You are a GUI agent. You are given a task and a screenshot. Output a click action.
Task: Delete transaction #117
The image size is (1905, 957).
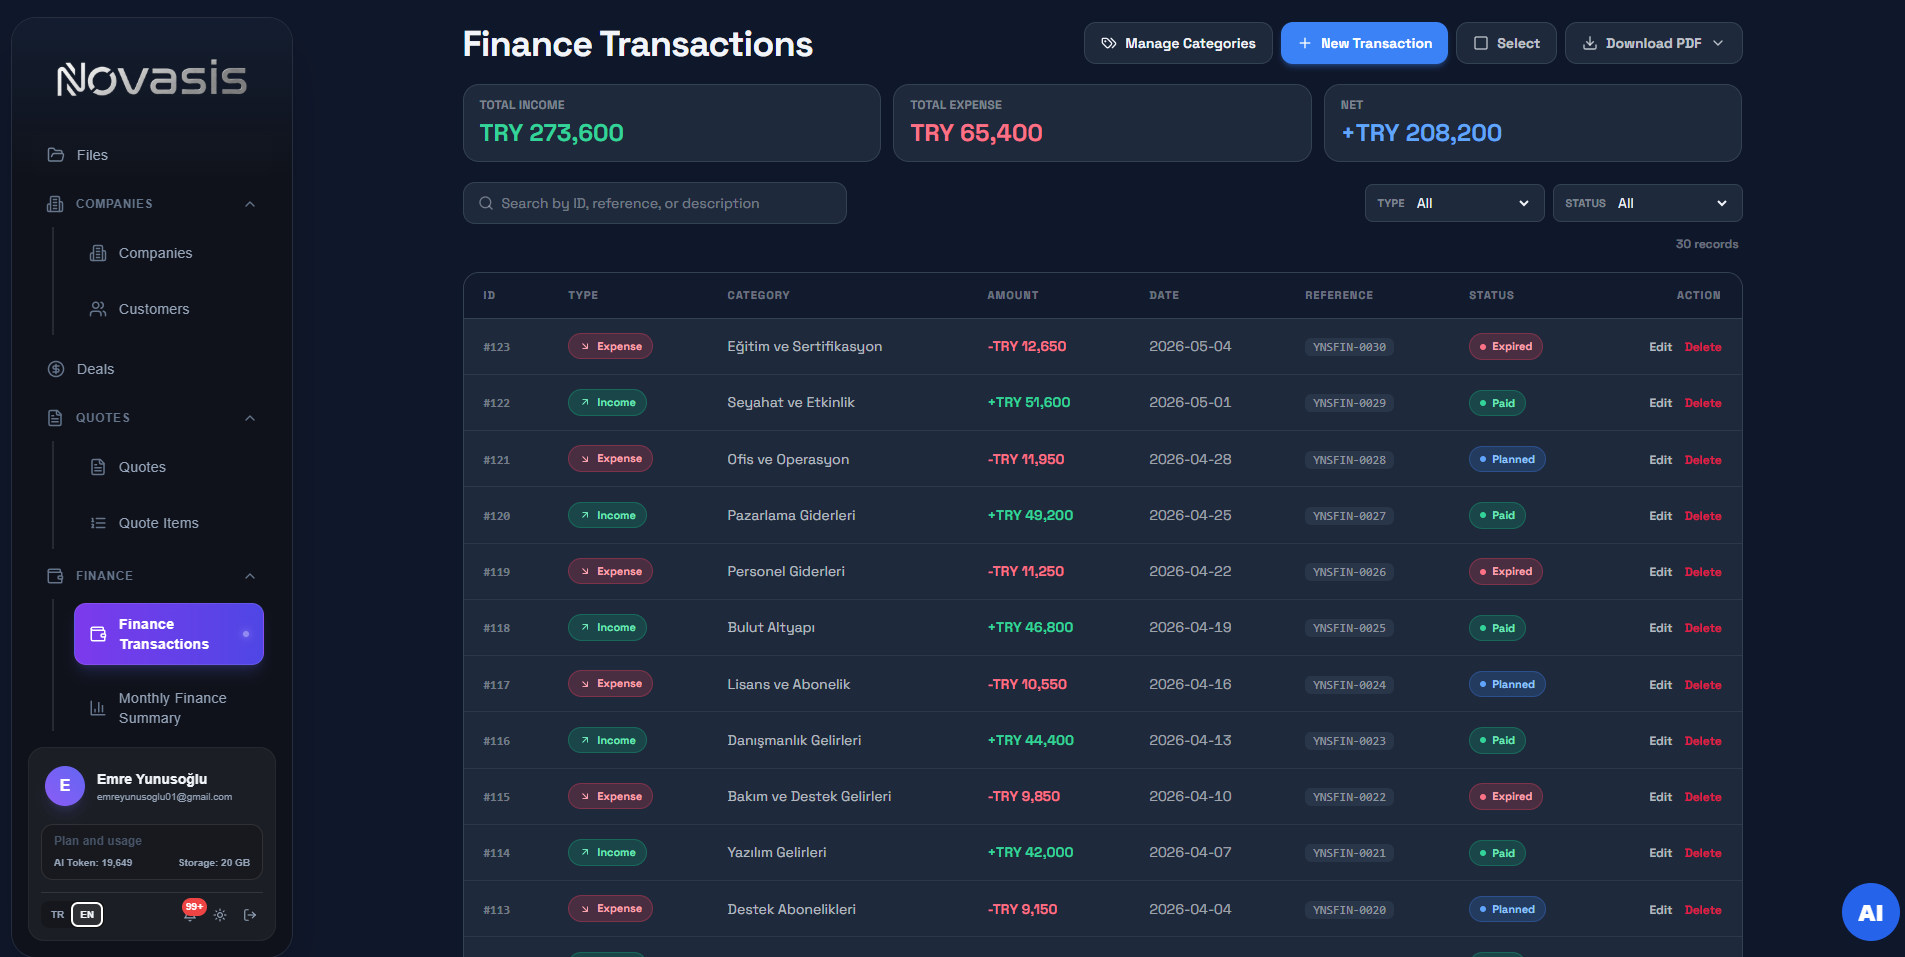(1703, 685)
